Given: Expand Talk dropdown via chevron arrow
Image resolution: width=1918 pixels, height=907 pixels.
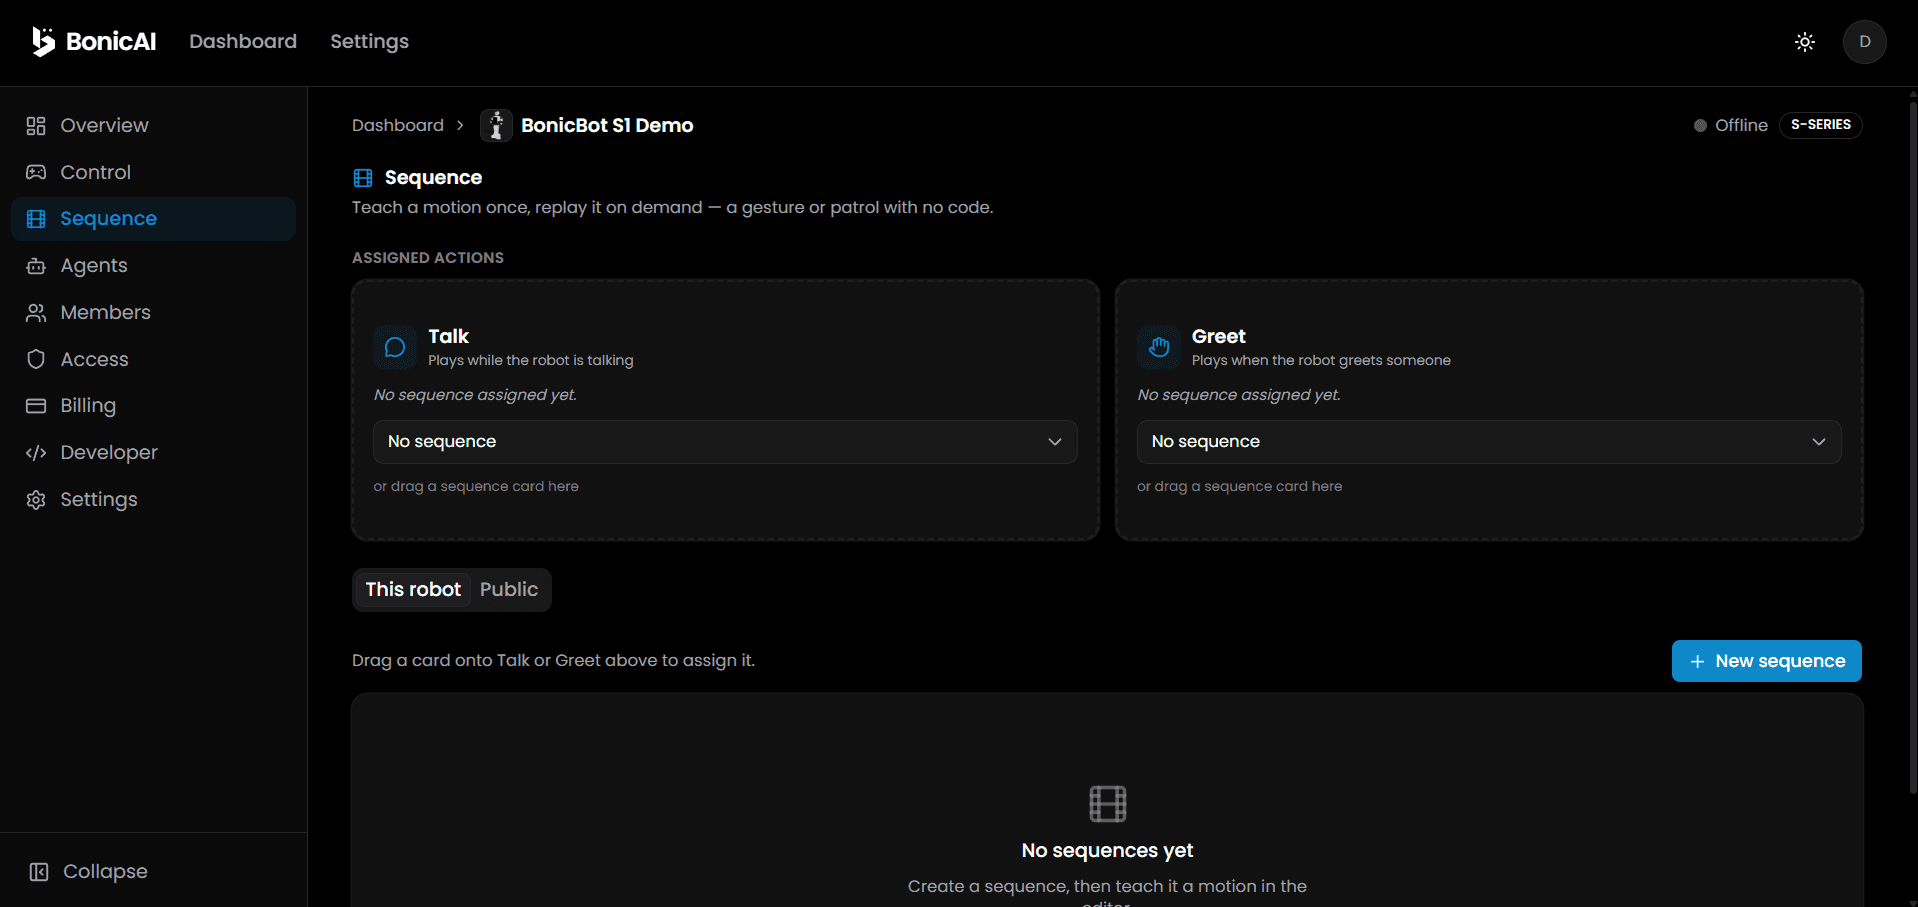Looking at the screenshot, I should 1055,442.
